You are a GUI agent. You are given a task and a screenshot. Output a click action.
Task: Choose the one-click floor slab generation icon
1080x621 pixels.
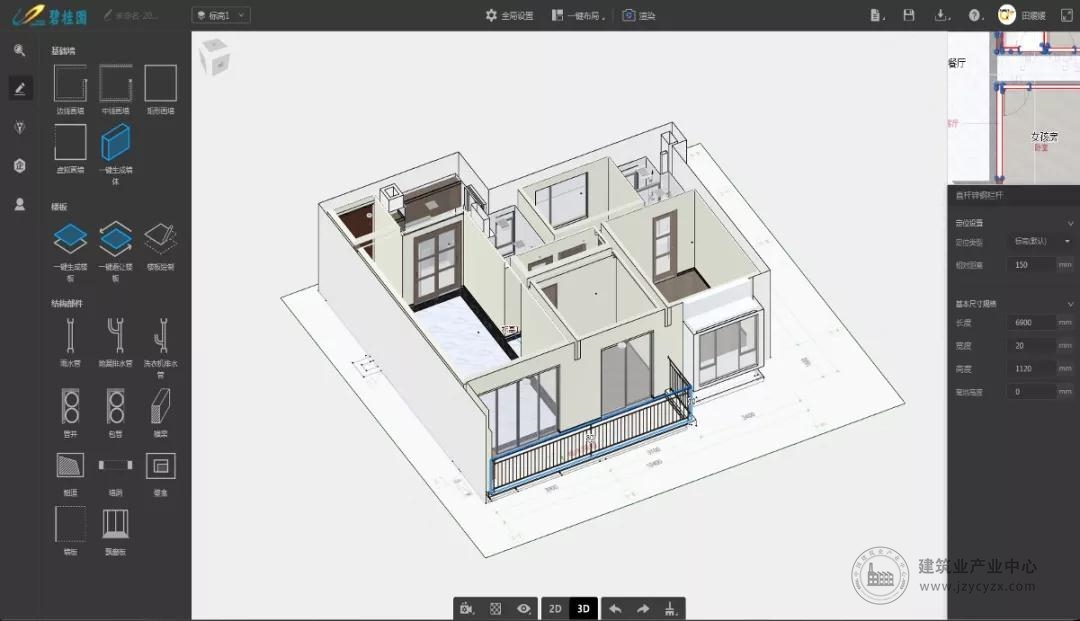coord(70,238)
